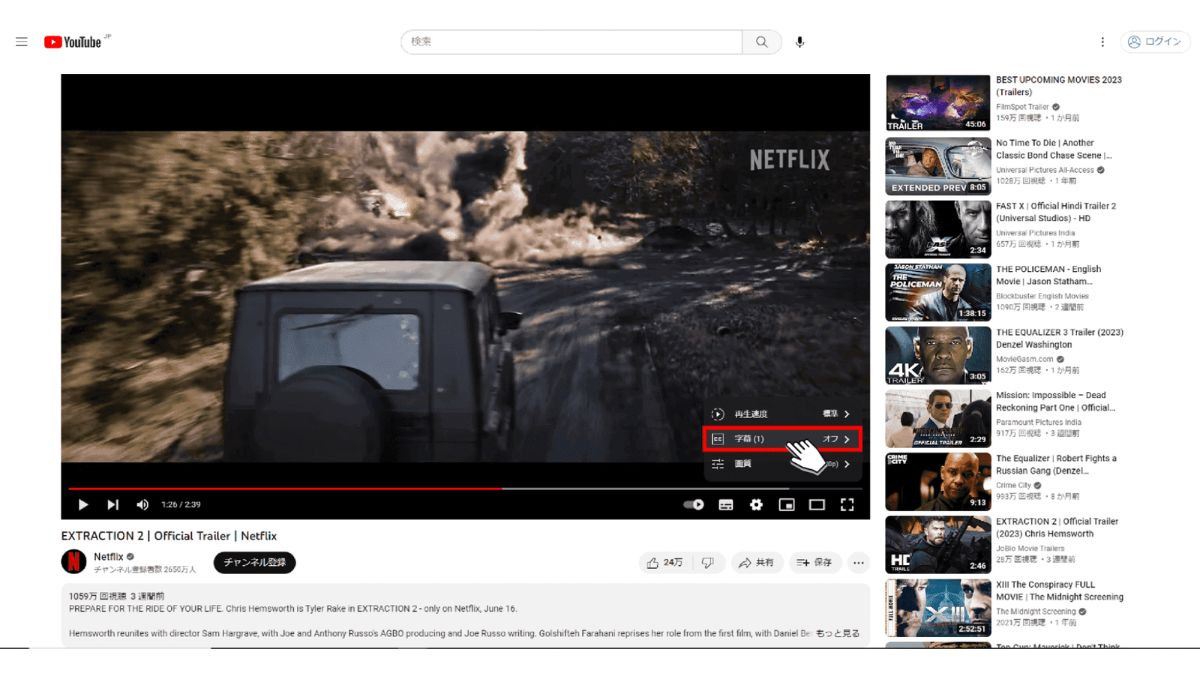Open FAST X Hindi Trailer 2 thumbnail
1200x675 pixels.
938,230
